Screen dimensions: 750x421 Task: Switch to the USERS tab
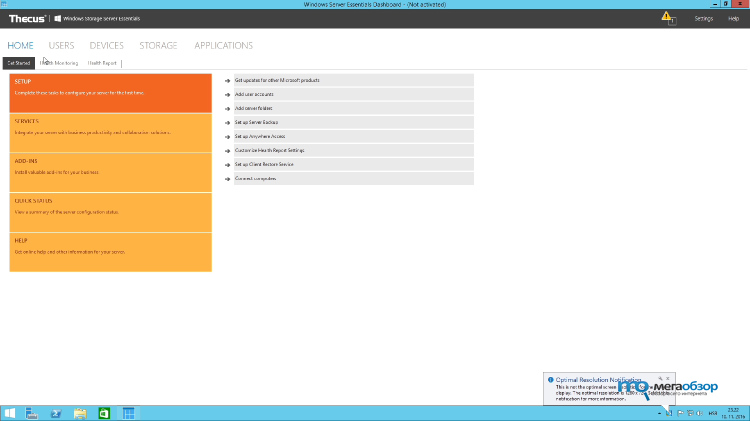coord(61,45)
